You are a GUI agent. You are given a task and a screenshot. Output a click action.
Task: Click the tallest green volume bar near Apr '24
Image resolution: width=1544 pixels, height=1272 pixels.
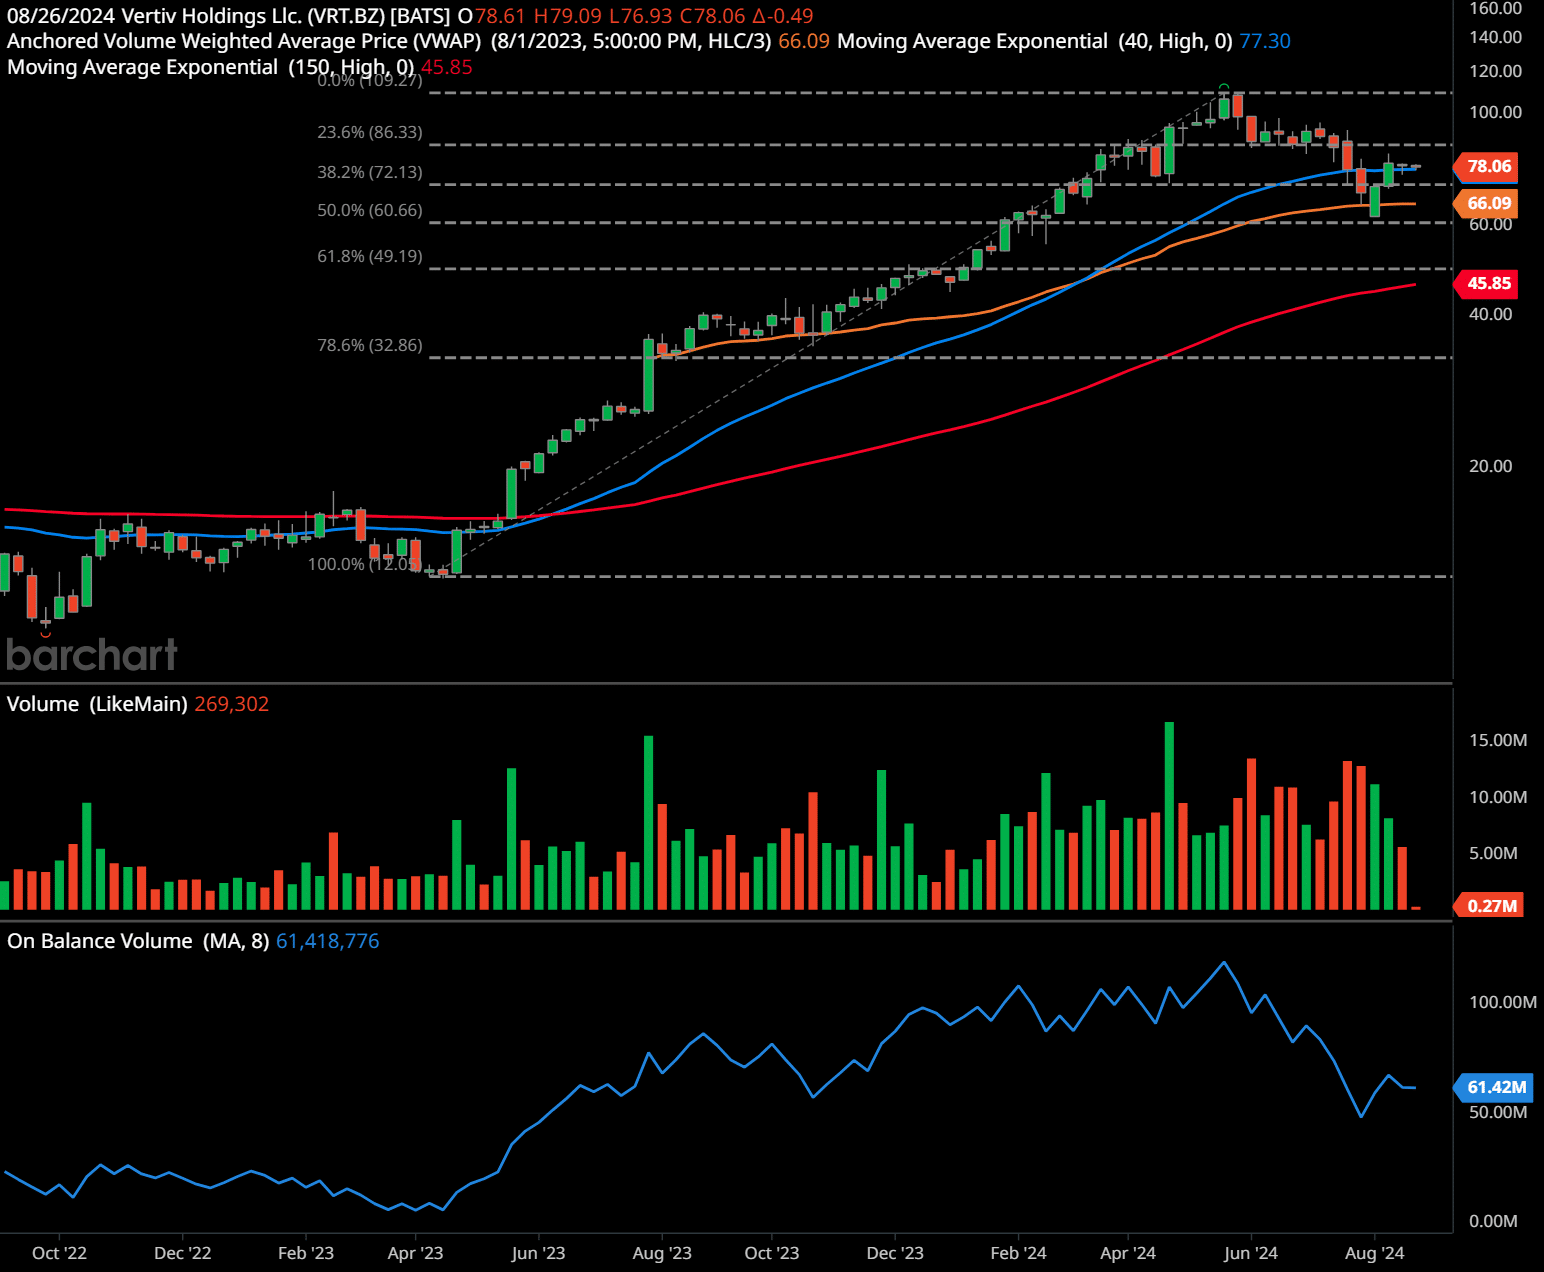[1169, 815]
